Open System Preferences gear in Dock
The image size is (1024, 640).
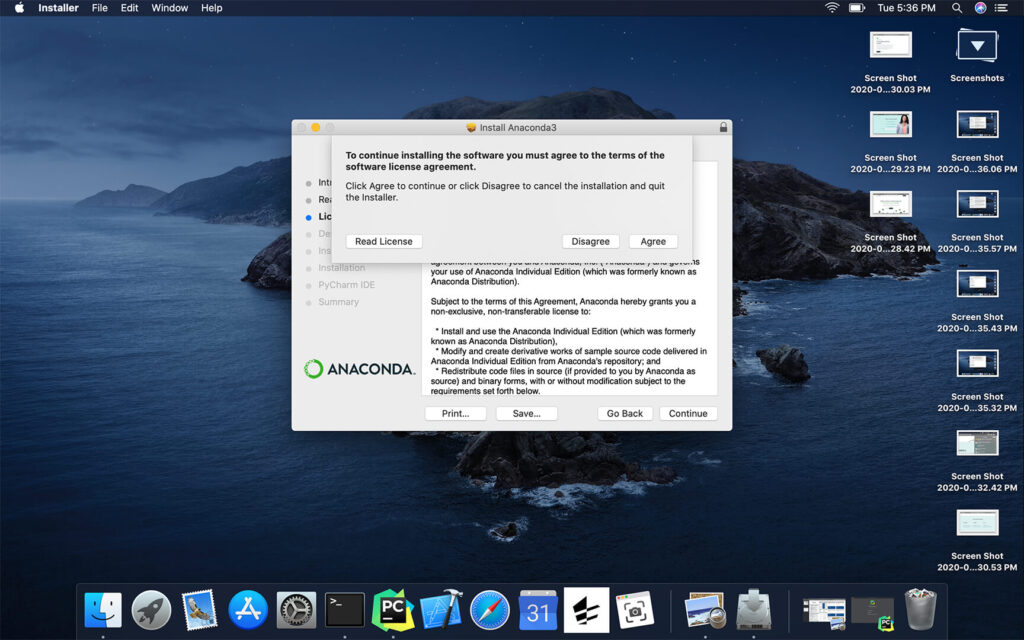click(296, 611)
